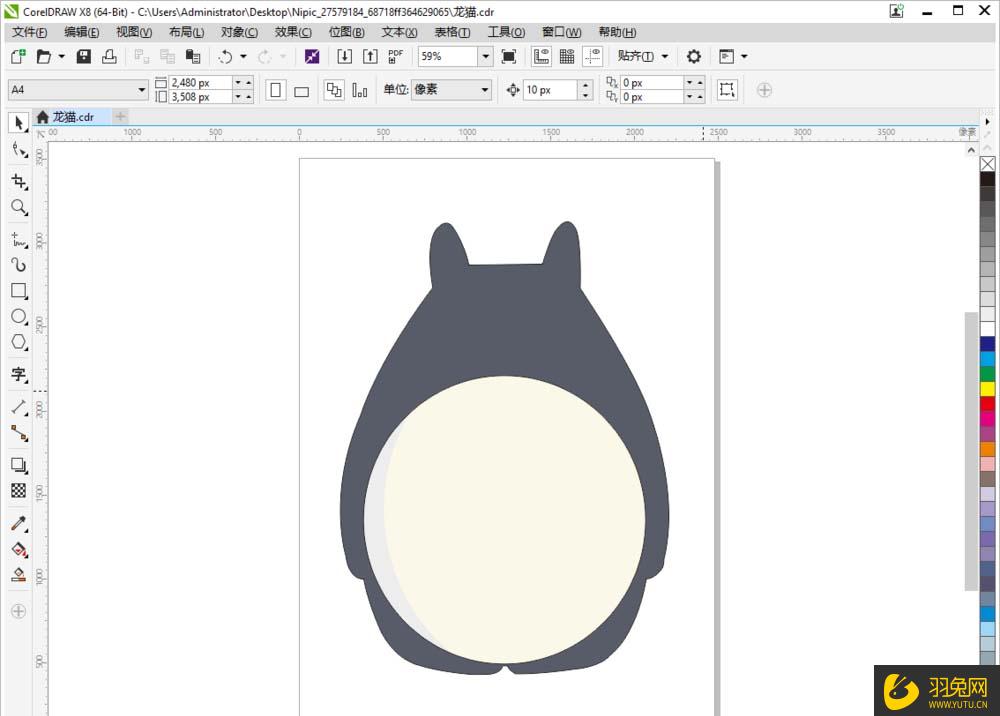This screenshot has height=716, width=1000.
Task: Click the Save disk icon
Action: (x=84, y=57)
